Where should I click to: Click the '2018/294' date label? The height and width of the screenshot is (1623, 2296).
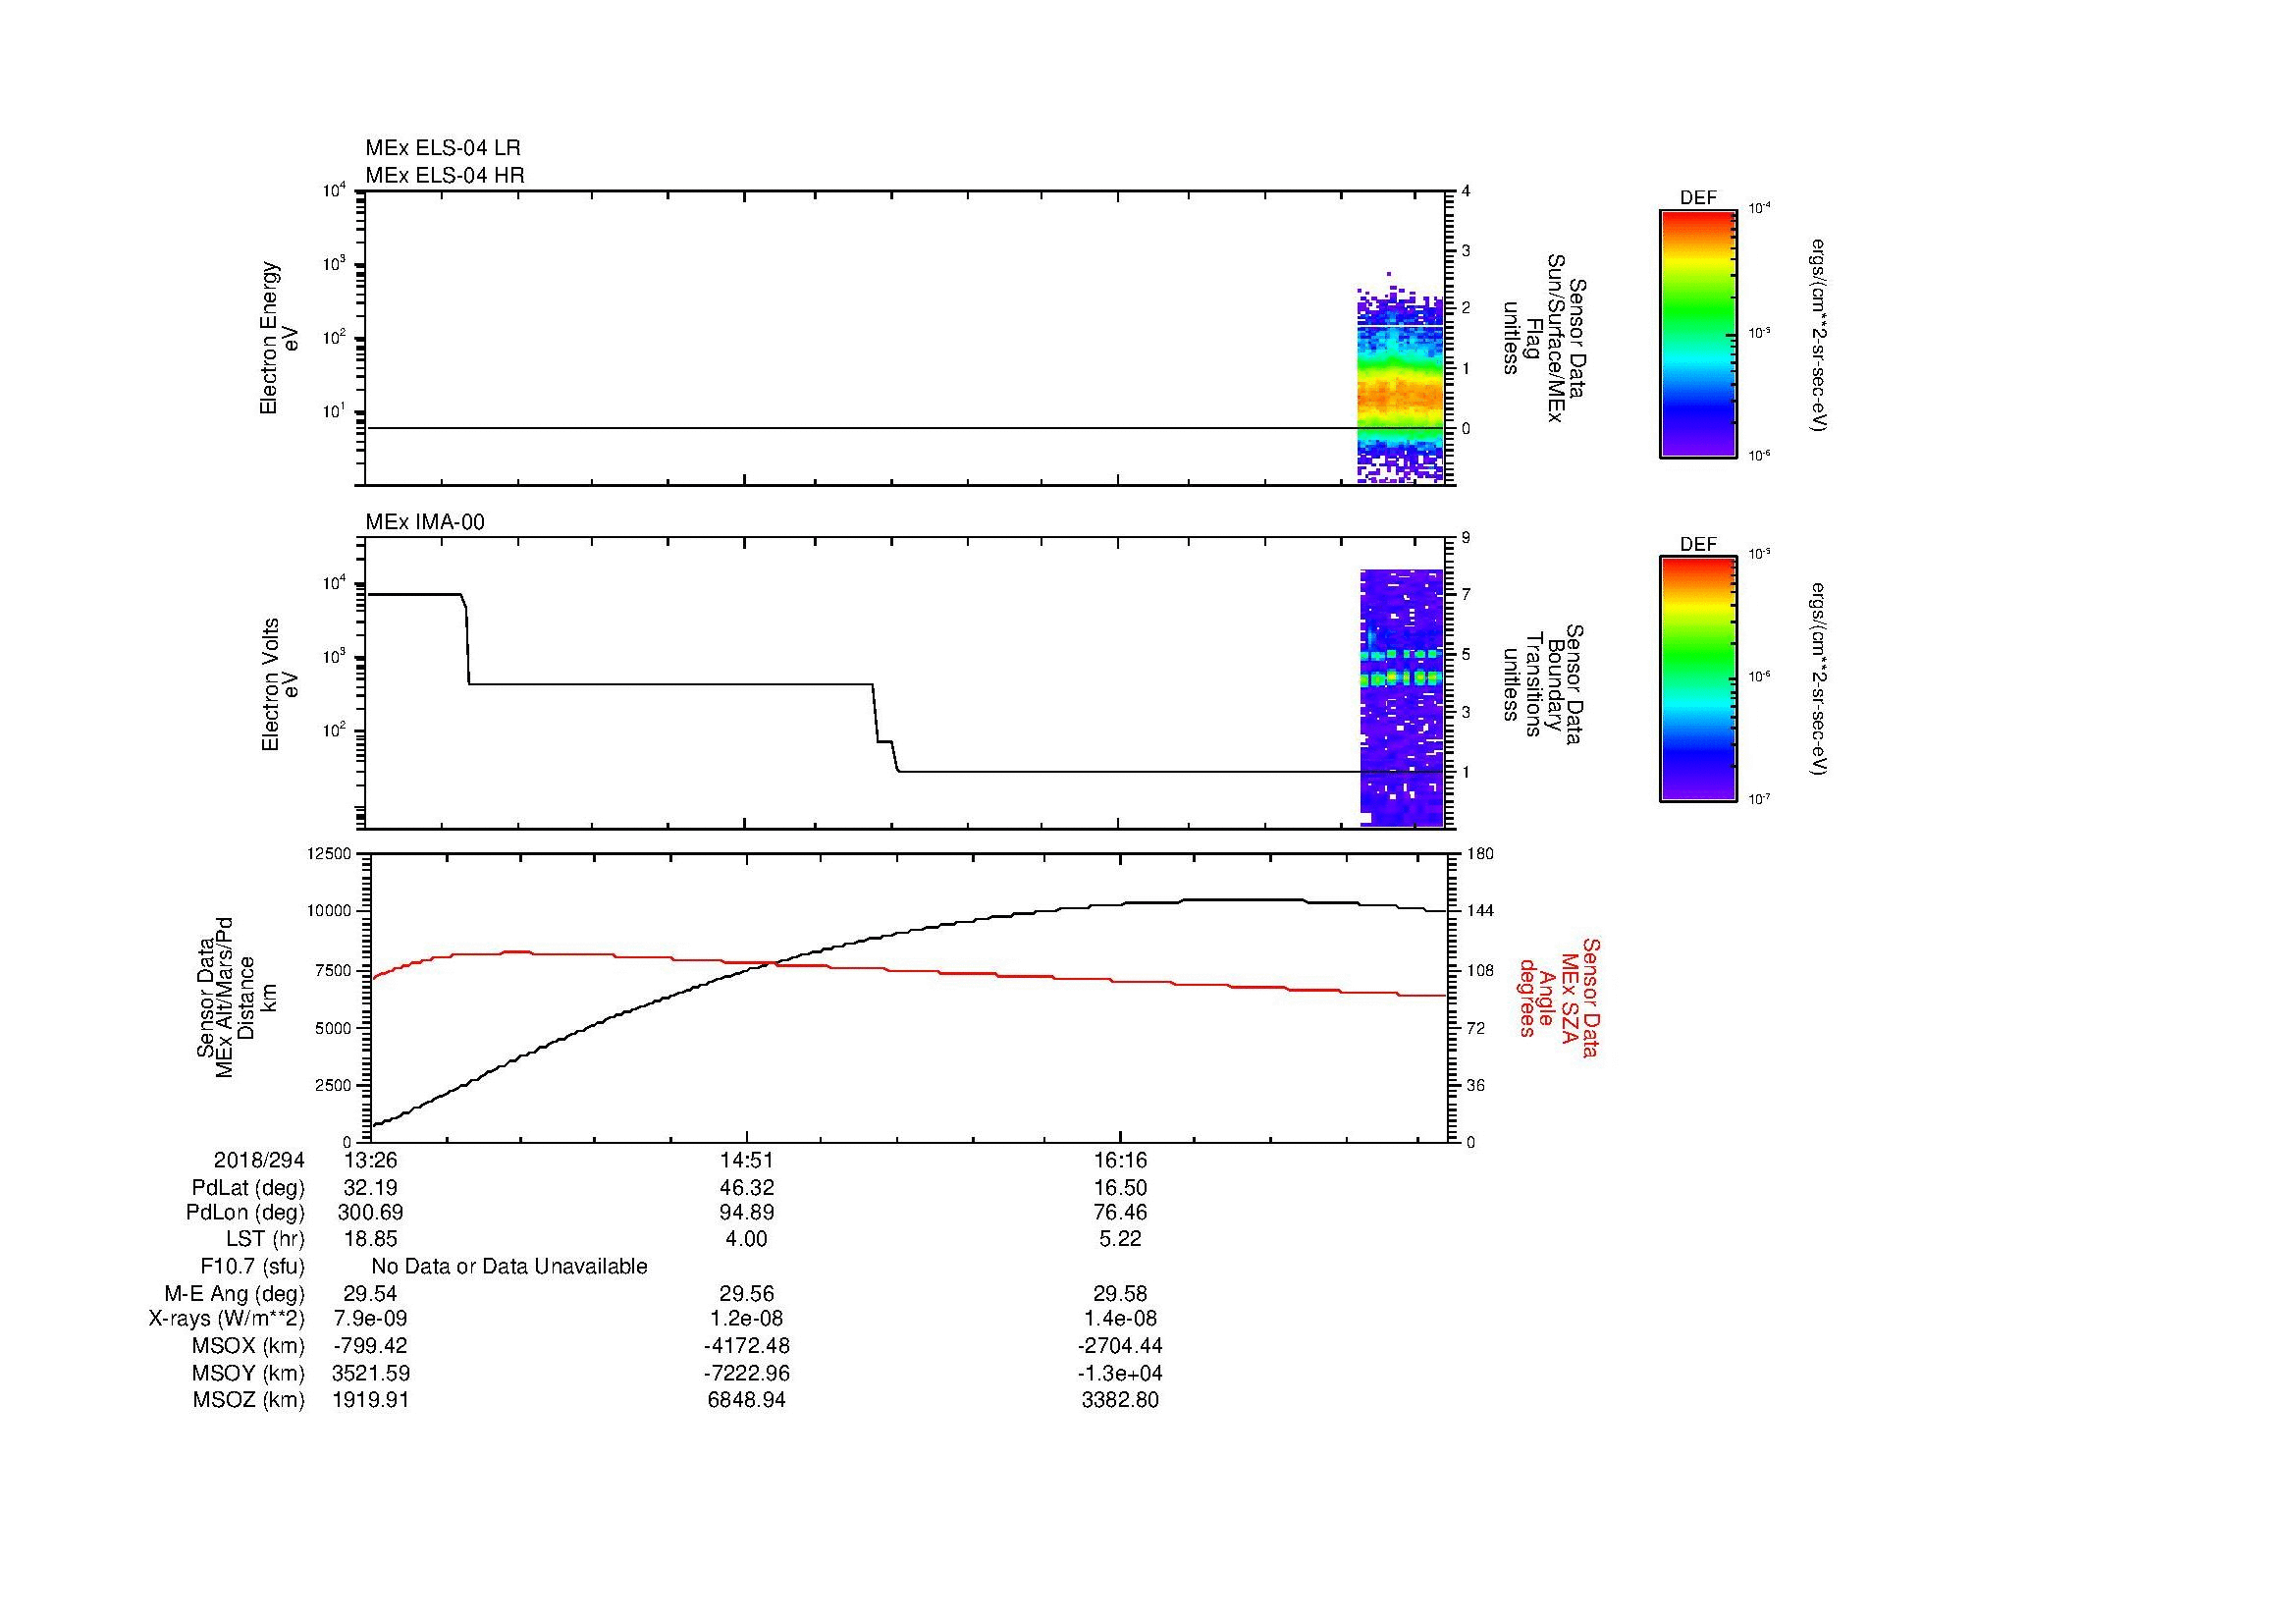coord(259,1160)
